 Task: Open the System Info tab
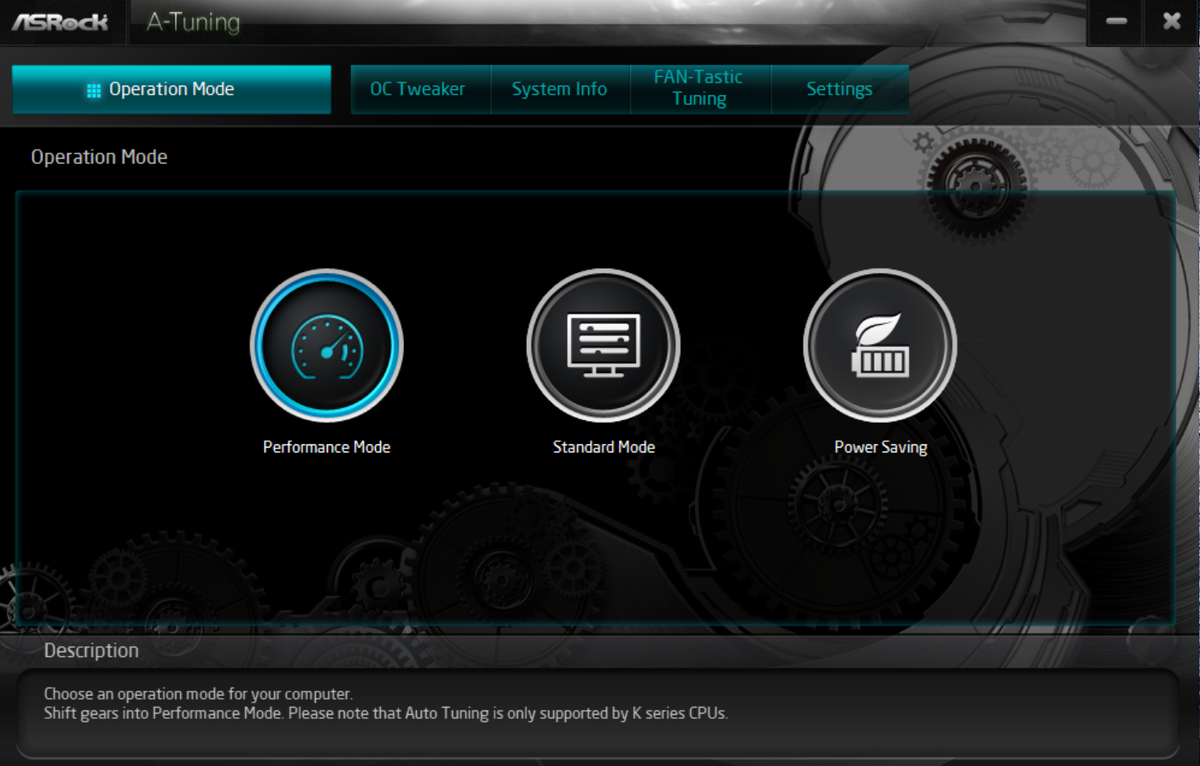[560, 89]
